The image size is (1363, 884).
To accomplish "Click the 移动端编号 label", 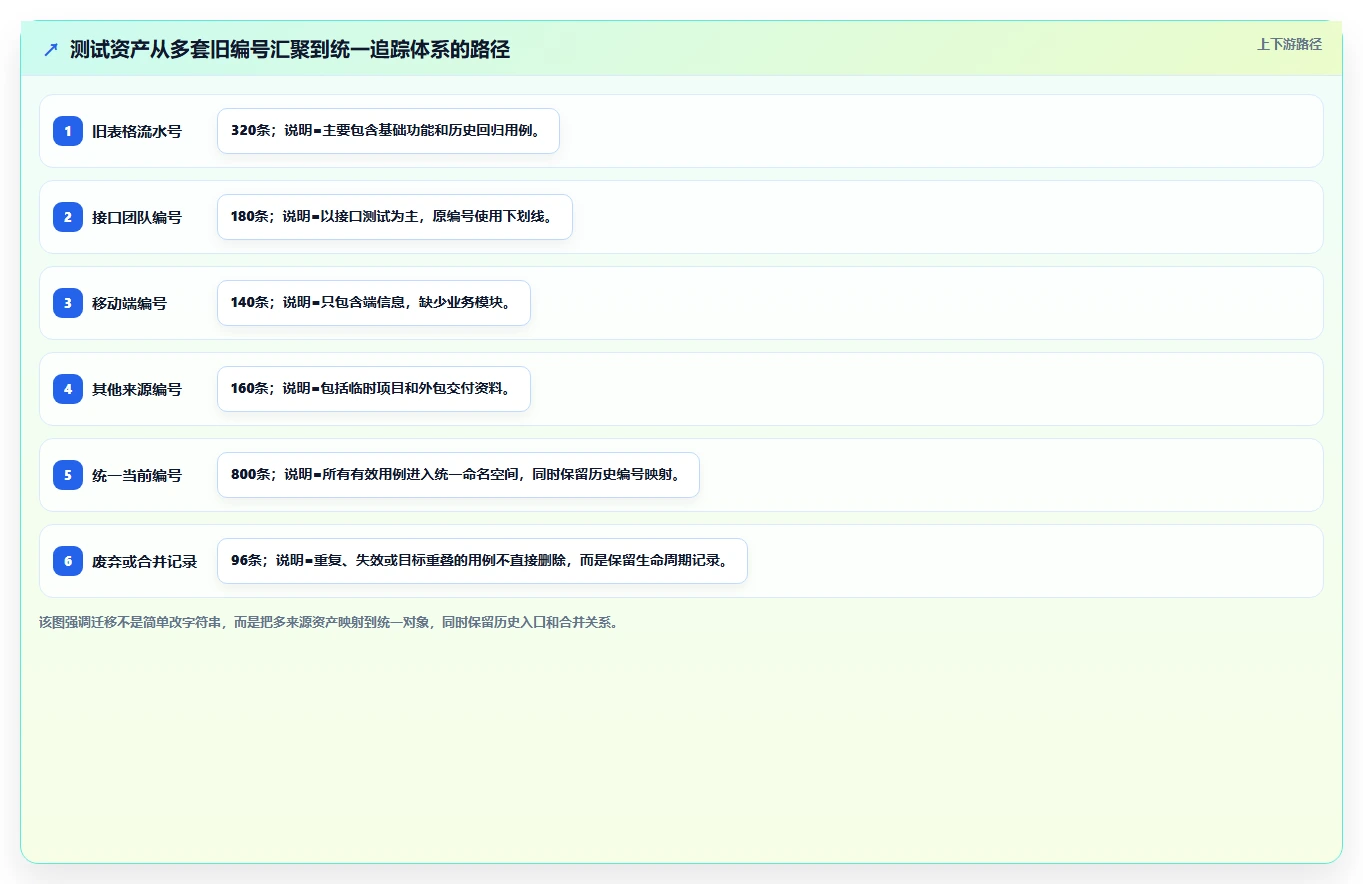I will coord(129,303).
